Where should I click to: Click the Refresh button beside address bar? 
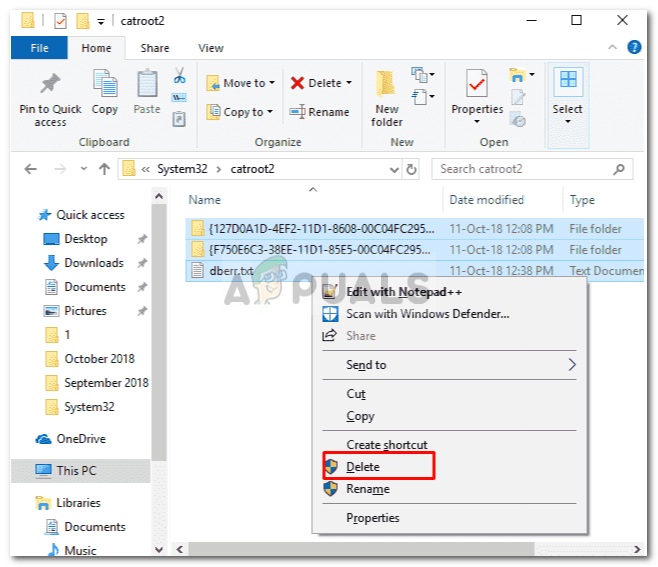click(411, 170)
